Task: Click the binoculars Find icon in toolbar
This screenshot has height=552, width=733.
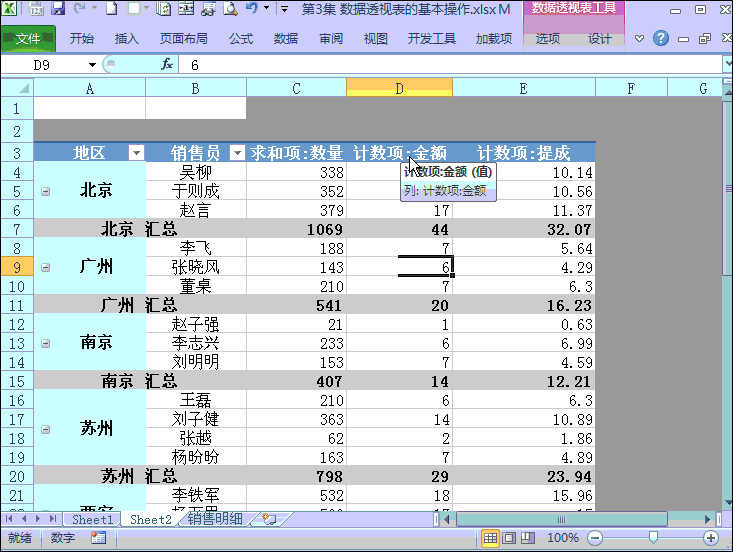Action: (x=208, y=8)
